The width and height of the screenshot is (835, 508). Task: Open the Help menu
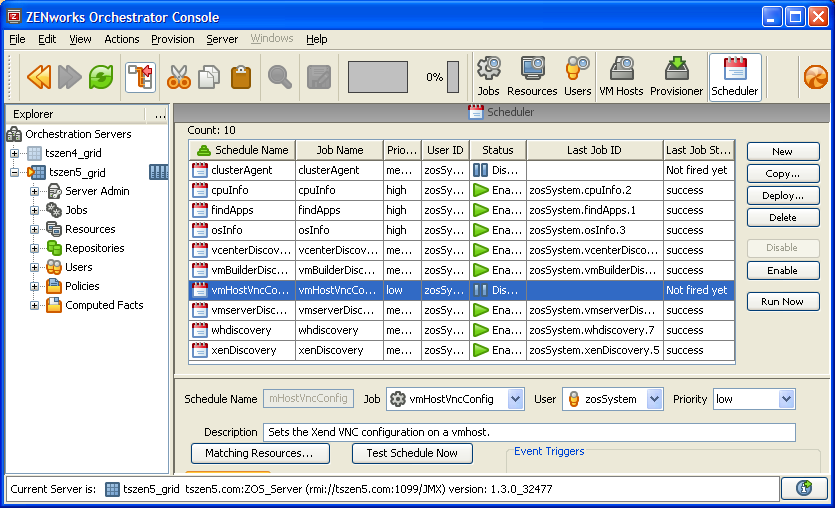pyautogui.click(x=316, y=39)
